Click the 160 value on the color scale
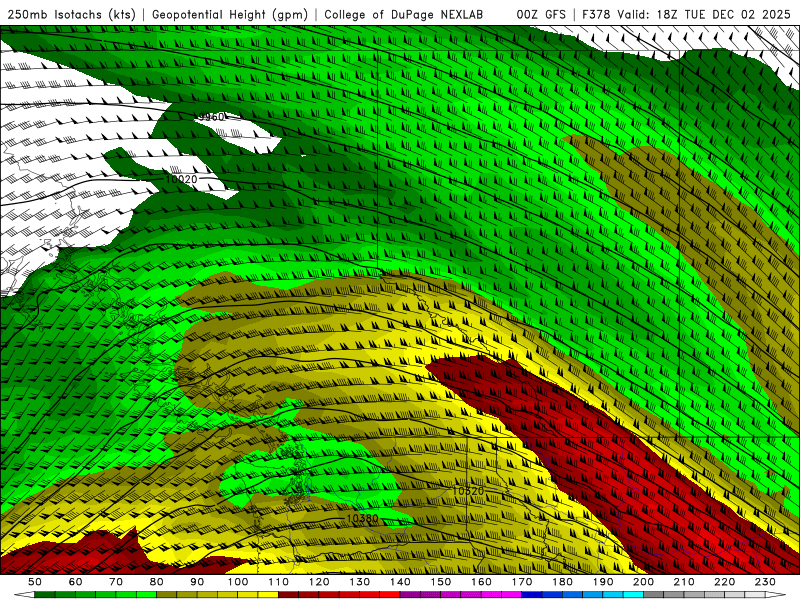The image size is (800, 600). click(x=482, y=582)
